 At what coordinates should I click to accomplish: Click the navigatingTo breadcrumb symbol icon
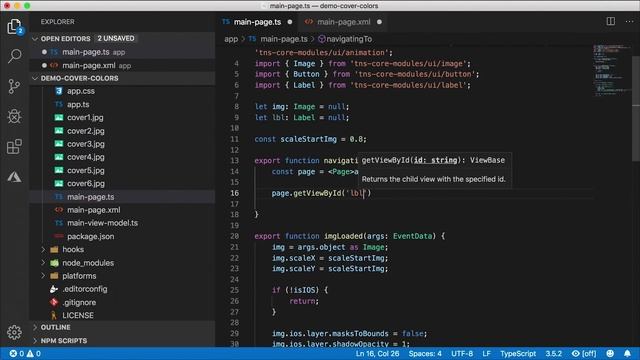click(x=322, y=39)
